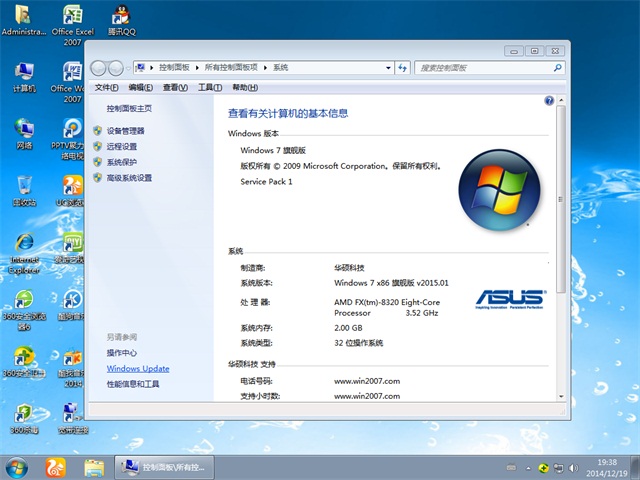Image resolution: width=640 pixels, height=480 pixels.
Task: Click the 高级系统设置 link
Action: (129, 178)
